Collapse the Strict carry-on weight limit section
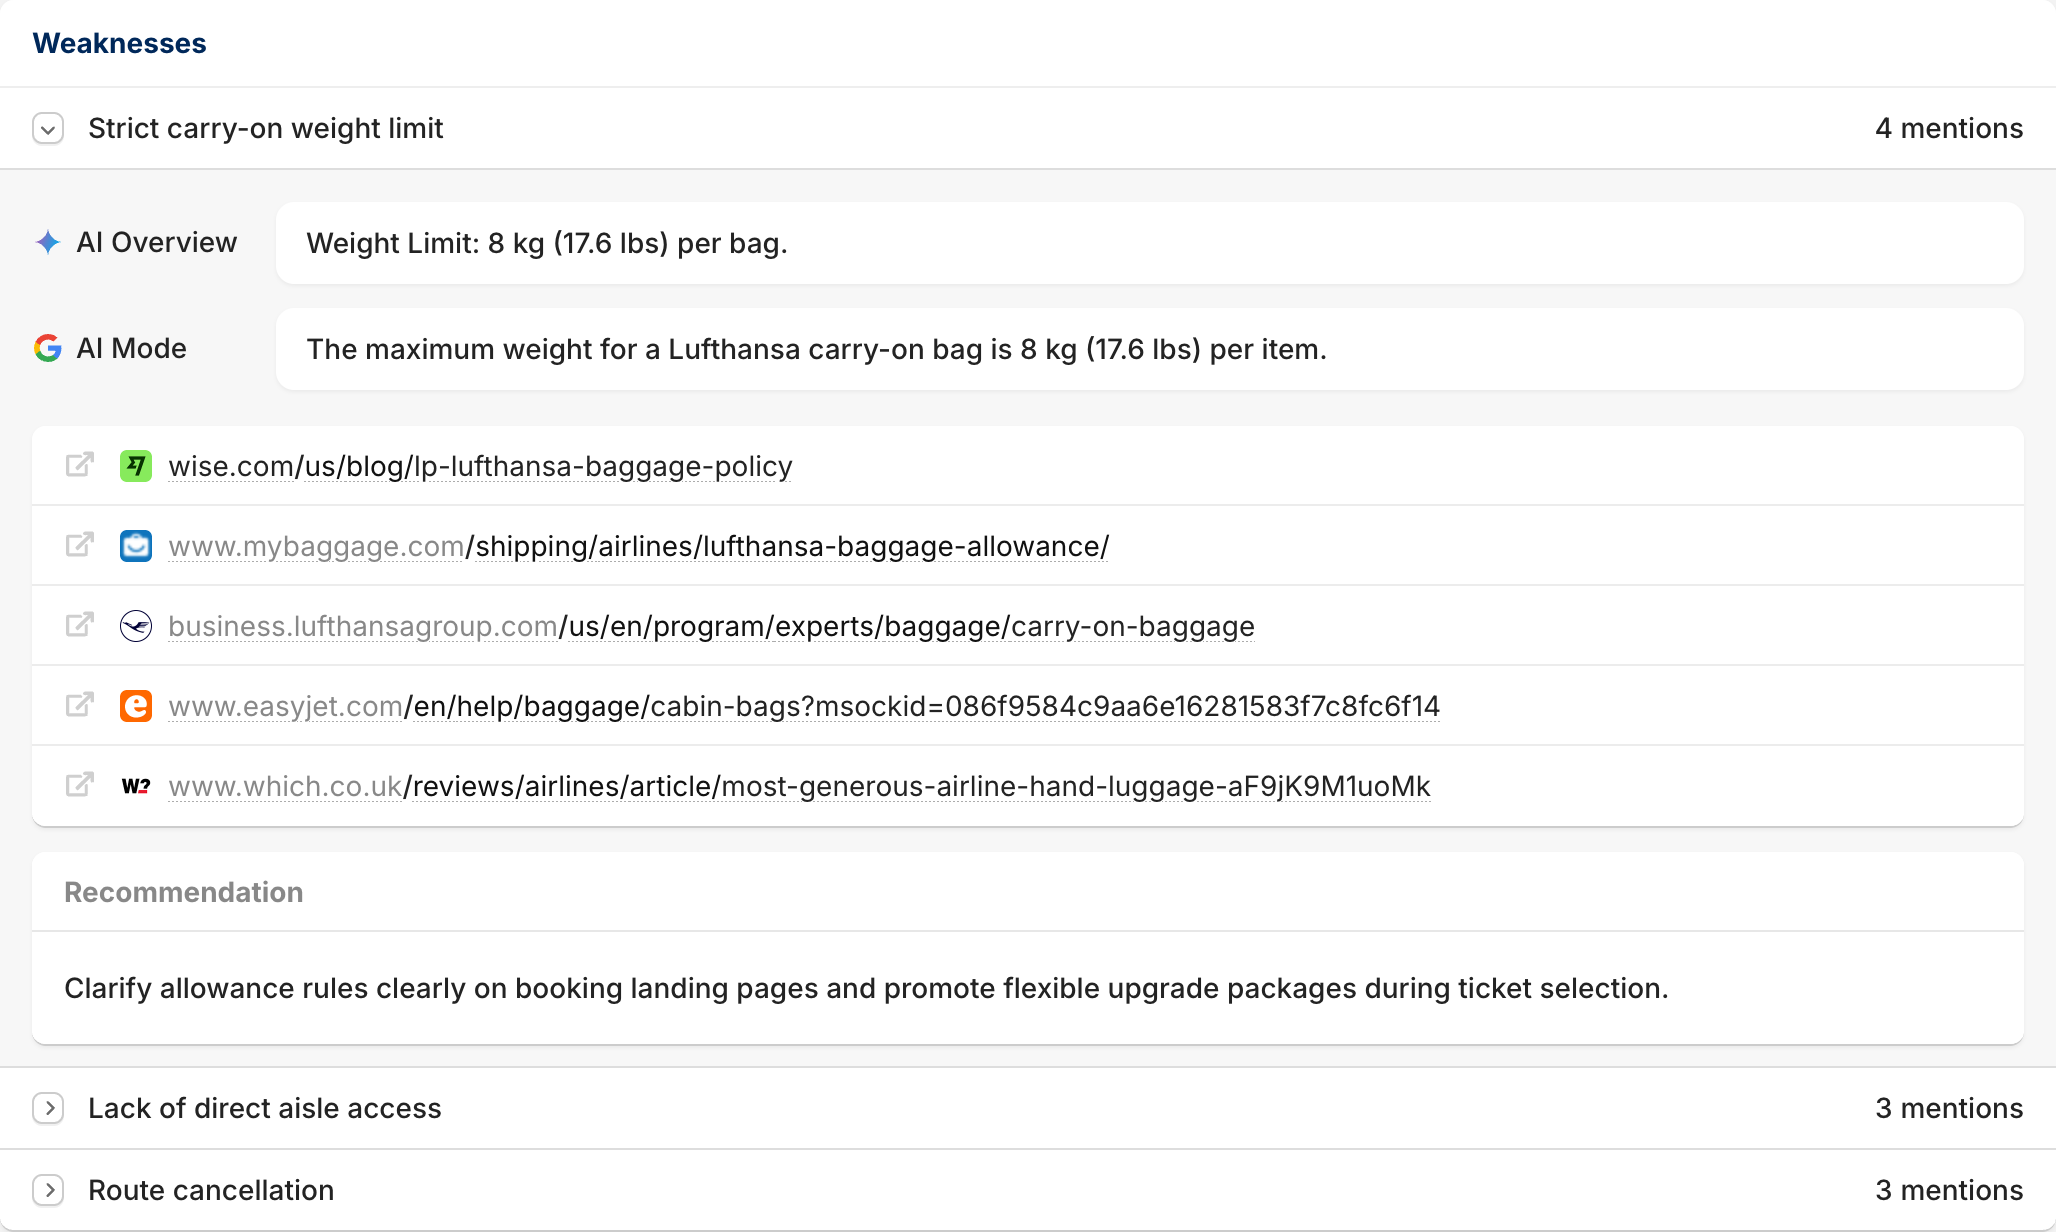This screenshot has width=2056, height=1232. 48,129
